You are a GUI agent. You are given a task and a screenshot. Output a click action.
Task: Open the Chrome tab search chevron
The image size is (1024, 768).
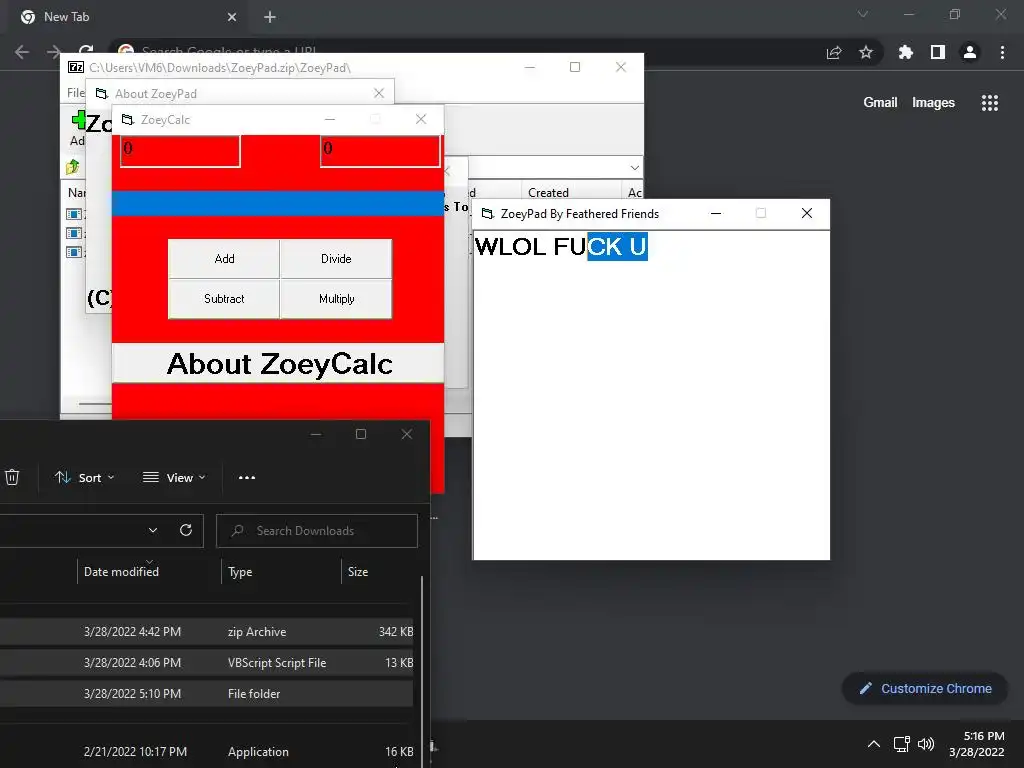[863, 14]
